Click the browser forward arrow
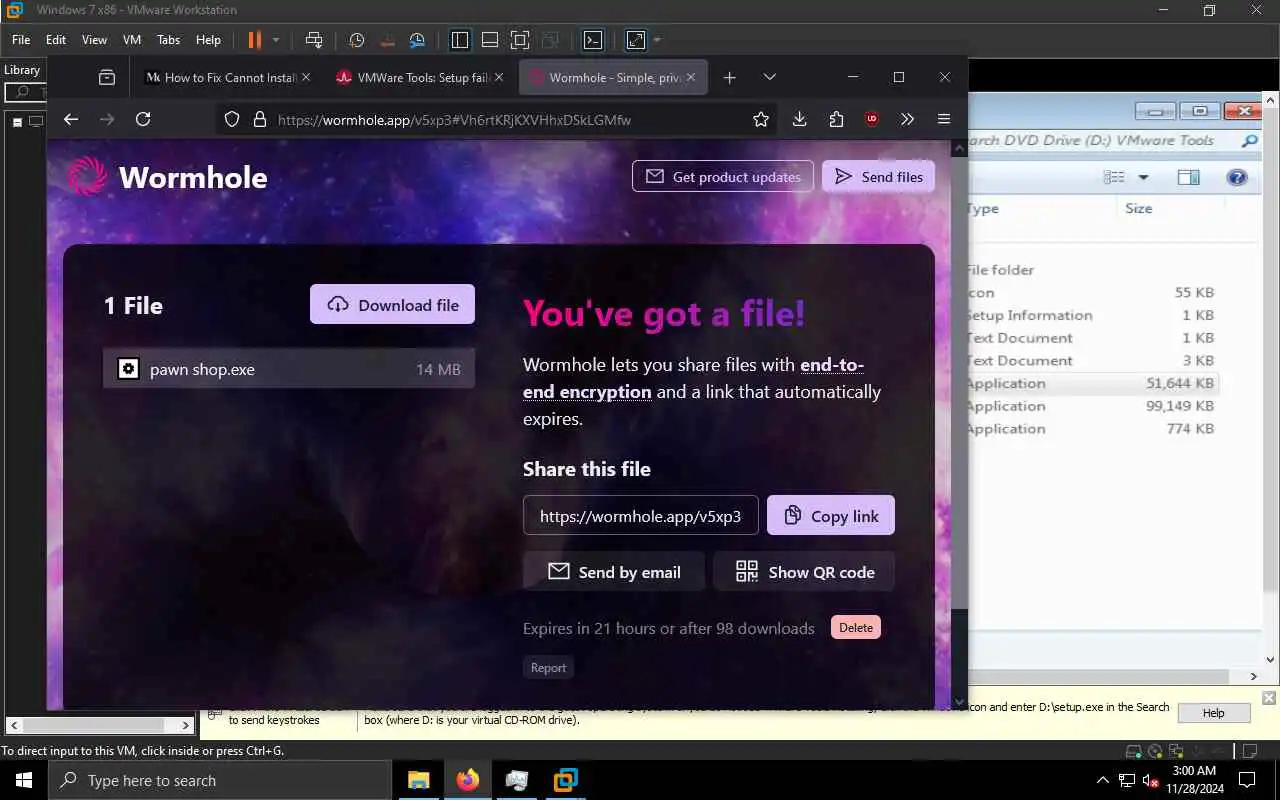This screenshot has width=1280, height=800. [107, 119]
